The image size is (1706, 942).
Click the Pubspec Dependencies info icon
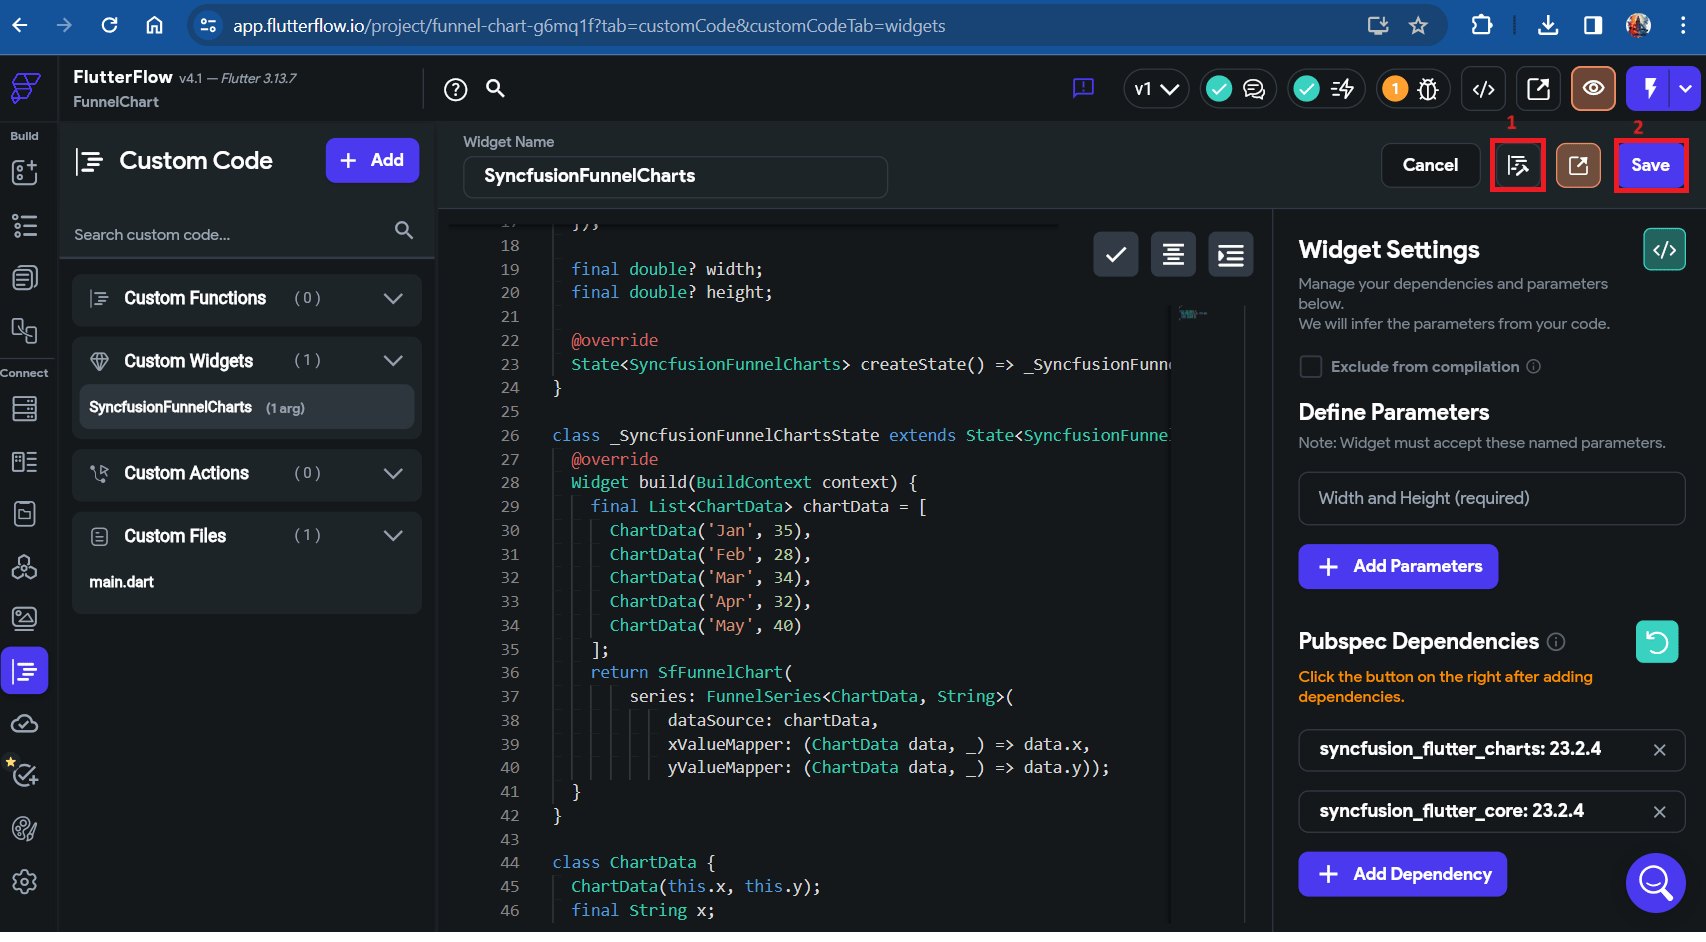(1556, 642)
